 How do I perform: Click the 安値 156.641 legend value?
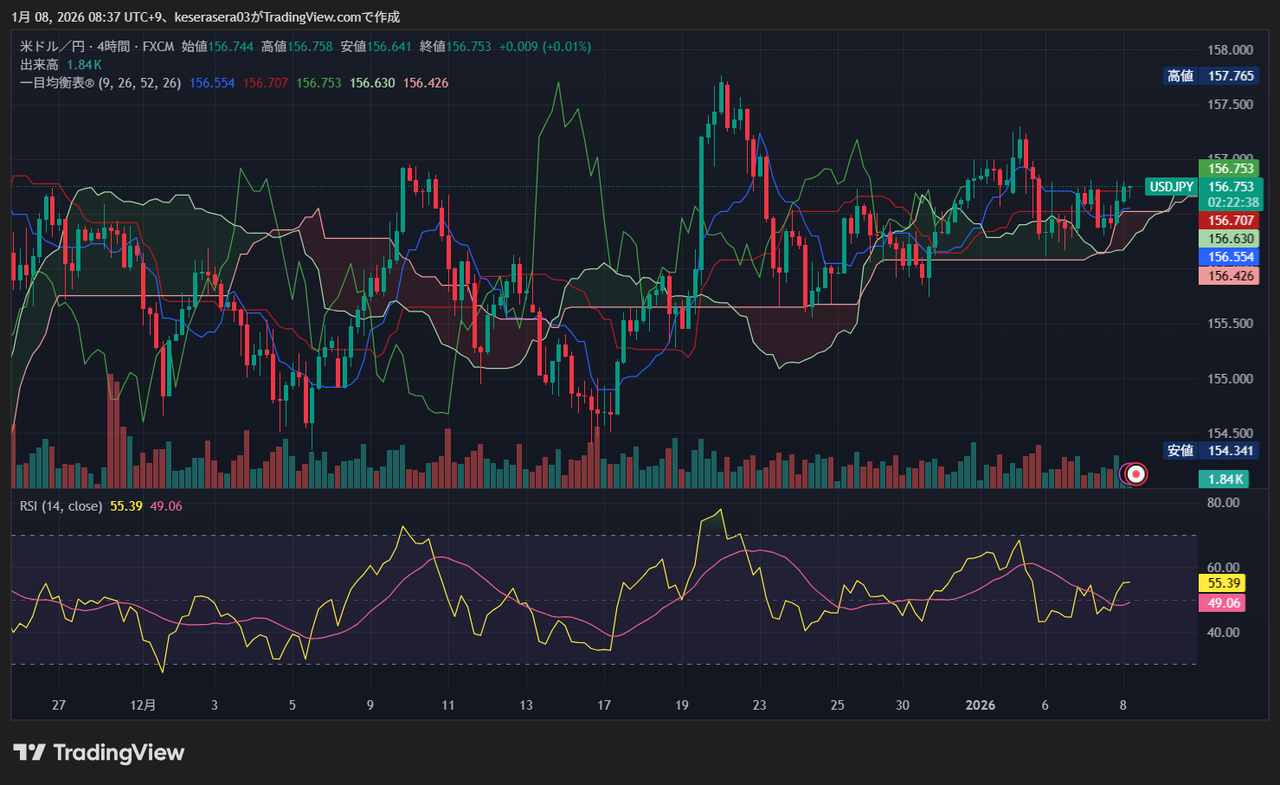[x=376, y=46]
